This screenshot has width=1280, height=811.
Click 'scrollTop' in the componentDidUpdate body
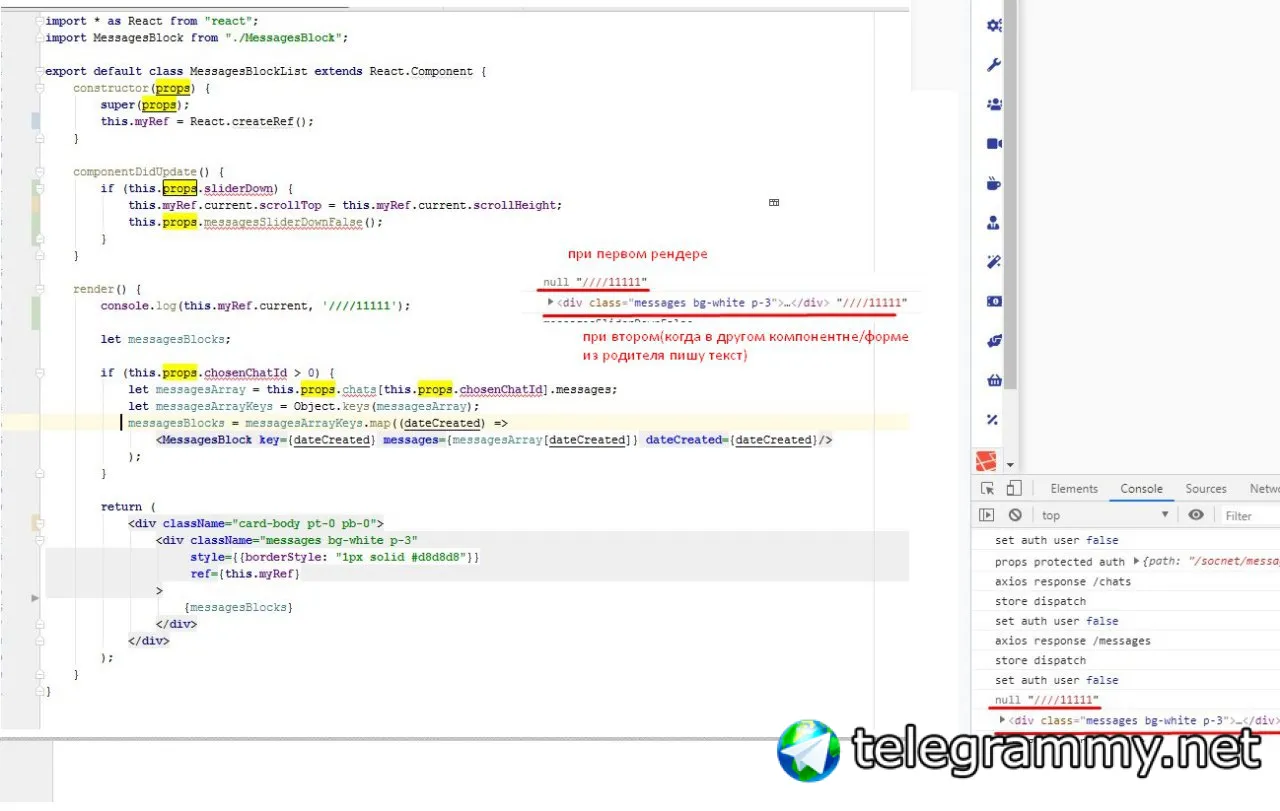[291, 205]
